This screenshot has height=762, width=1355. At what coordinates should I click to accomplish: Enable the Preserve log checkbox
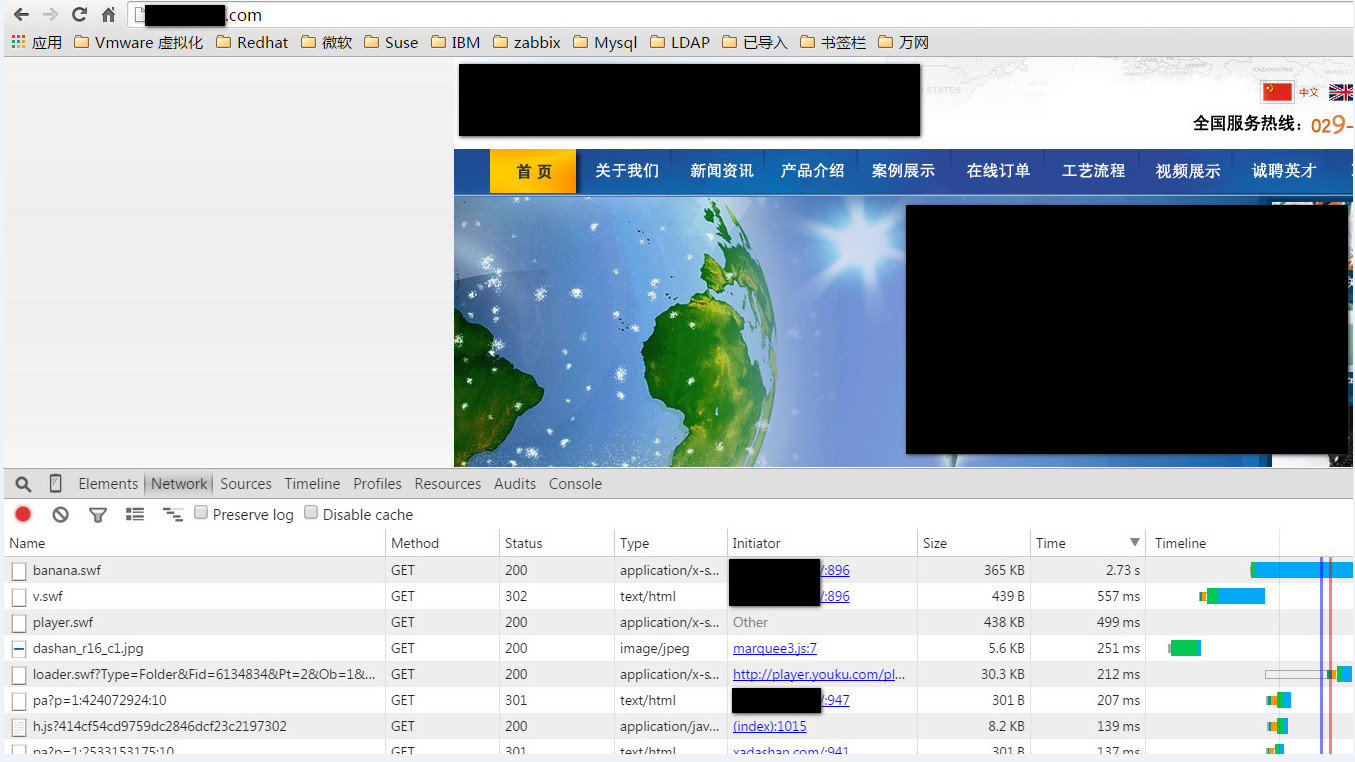point(201,513)
